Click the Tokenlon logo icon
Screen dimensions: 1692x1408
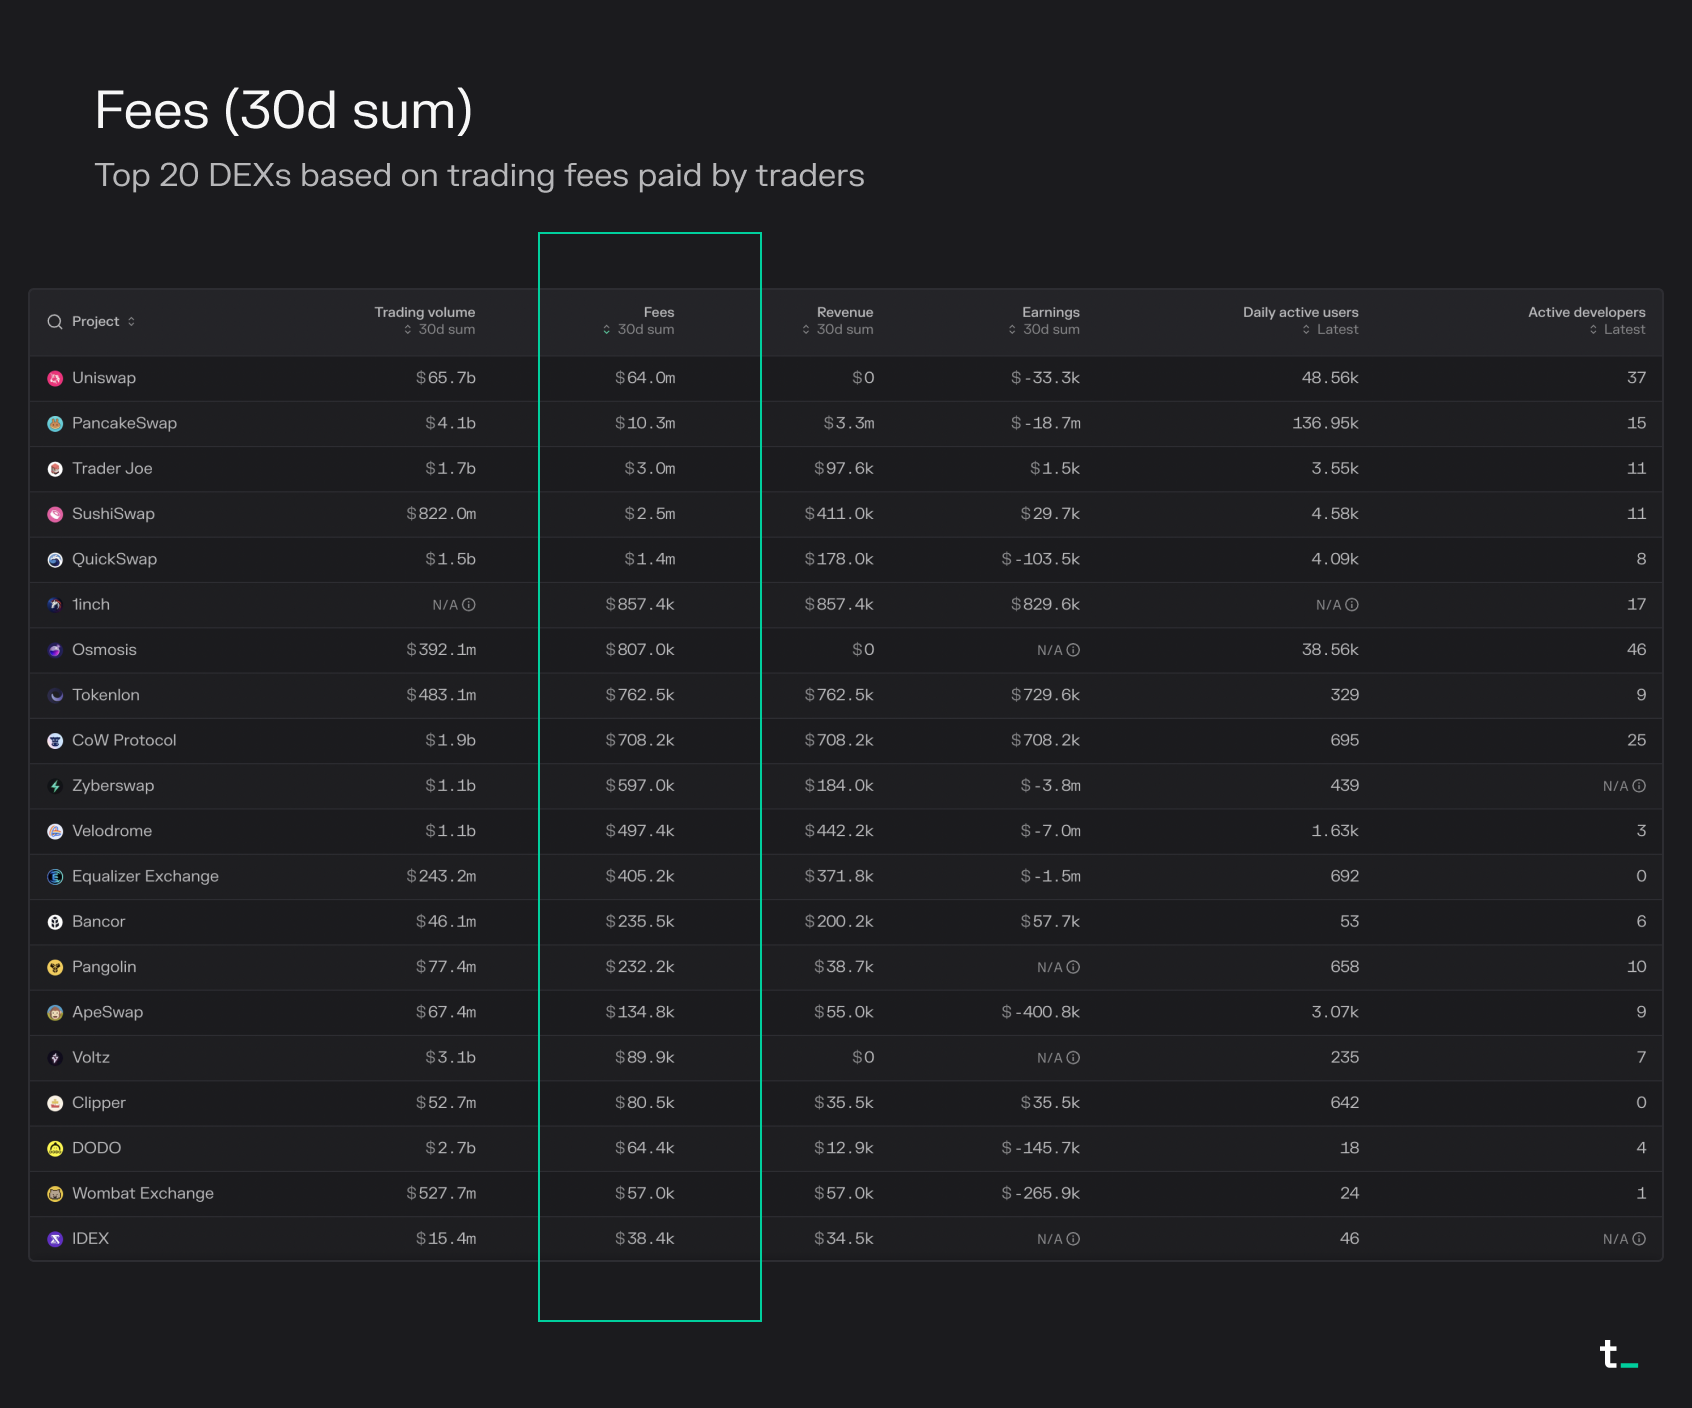point(55,696)
